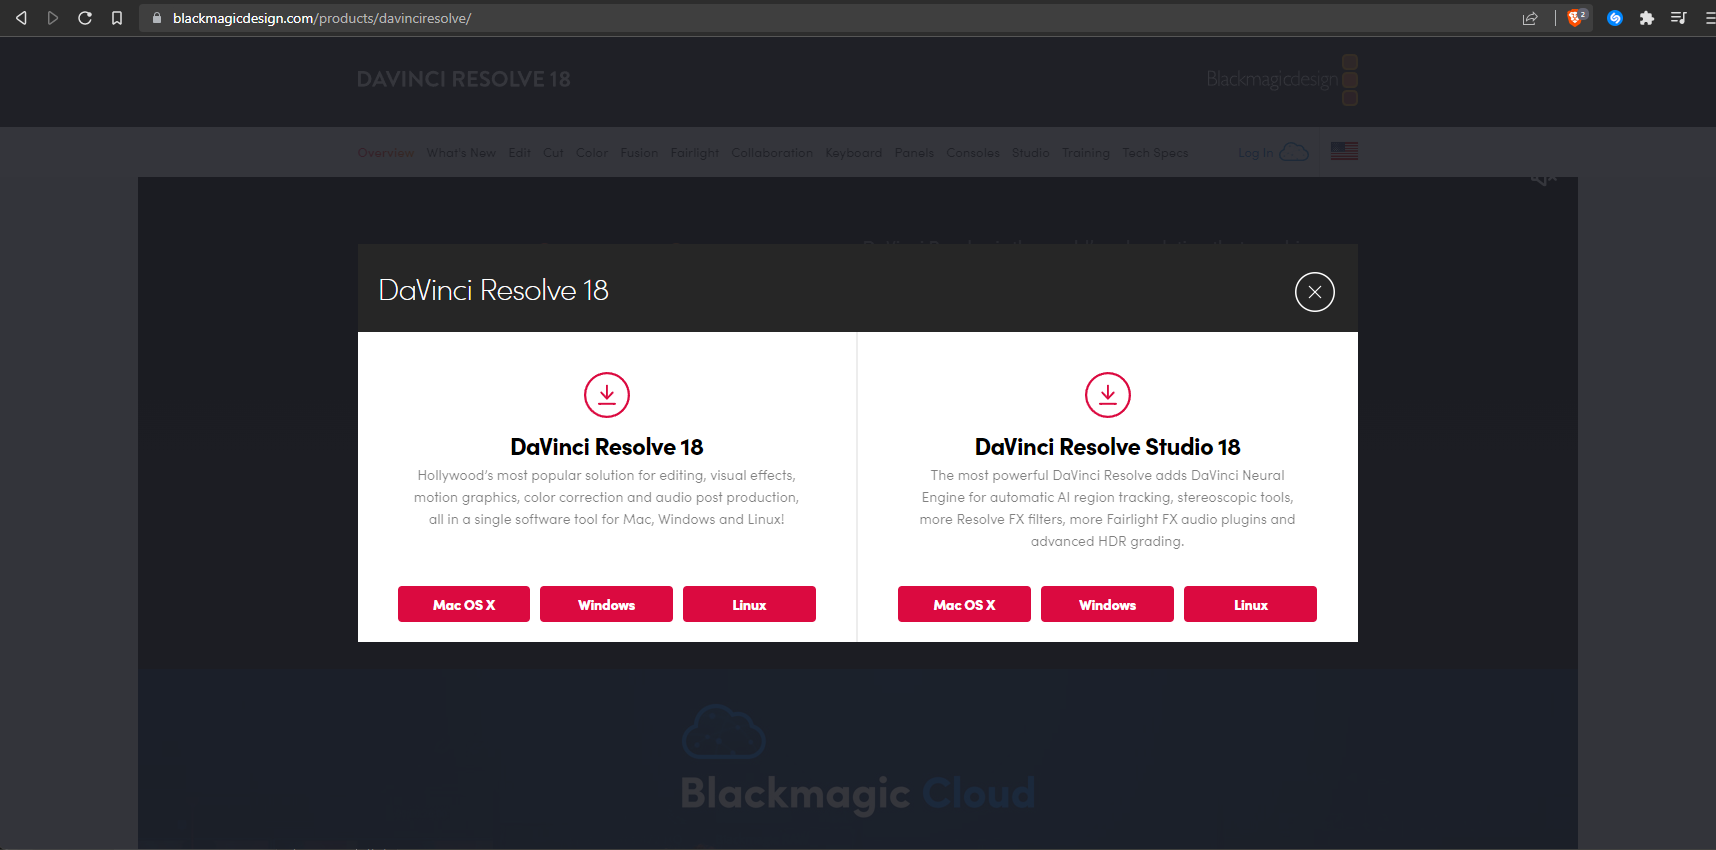Open the Overview tab in the product navigation
The height and width of the screenshot is (850, 1716).
coord(385,153)
